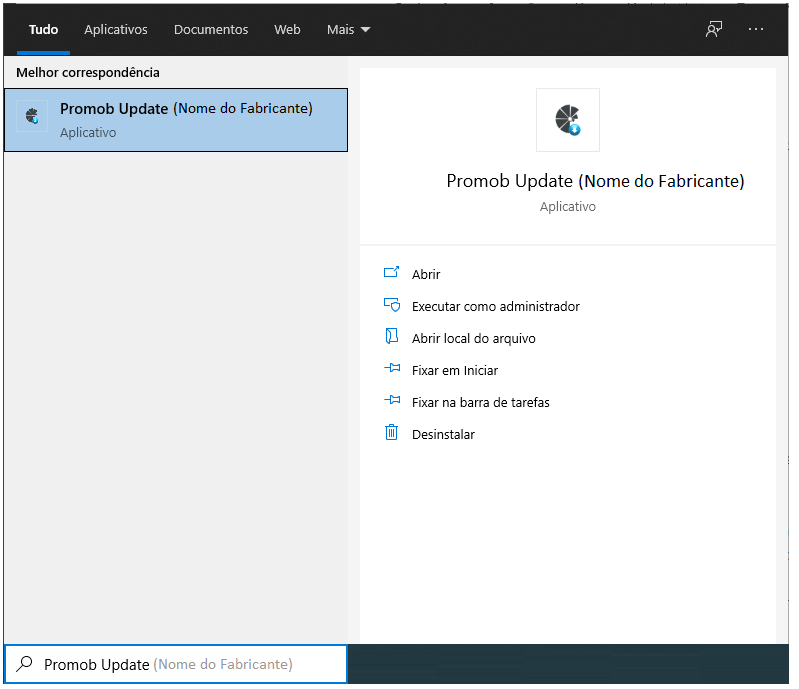Open the Aplicativos tab
Screen dimensions: 799x689
pyautogui.click(x=116, y=30)
